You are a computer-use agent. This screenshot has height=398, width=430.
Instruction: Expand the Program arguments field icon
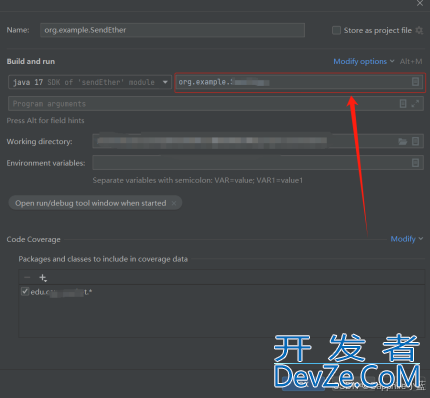[415, 104]
